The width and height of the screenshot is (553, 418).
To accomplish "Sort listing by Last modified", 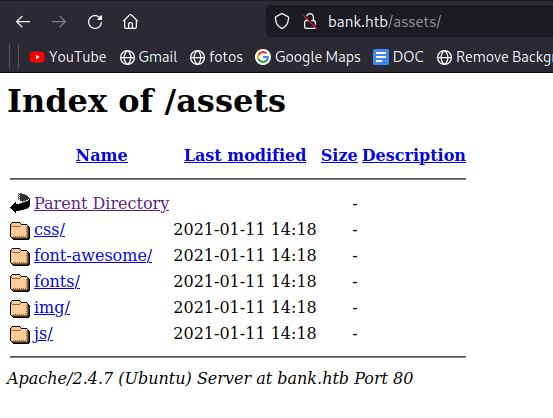I will [x=245, y=155].
